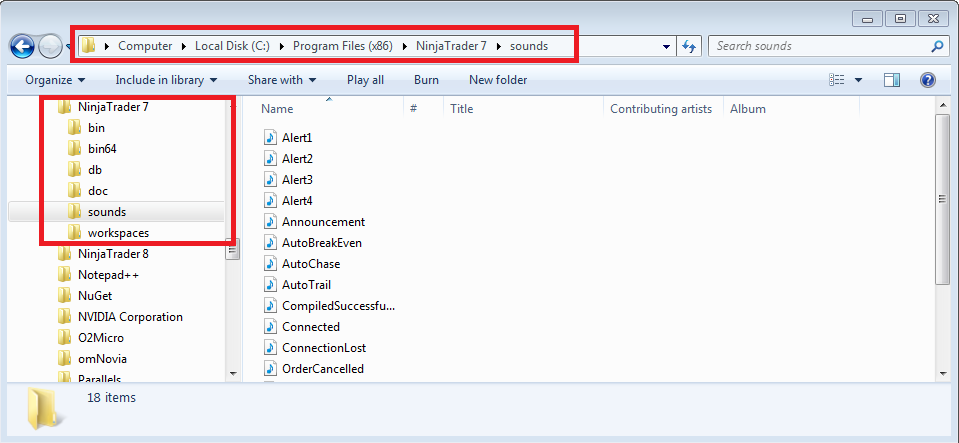Click the Help question mark icon
The height and width of the screenshot is (443, 959).
pos(927,80)
